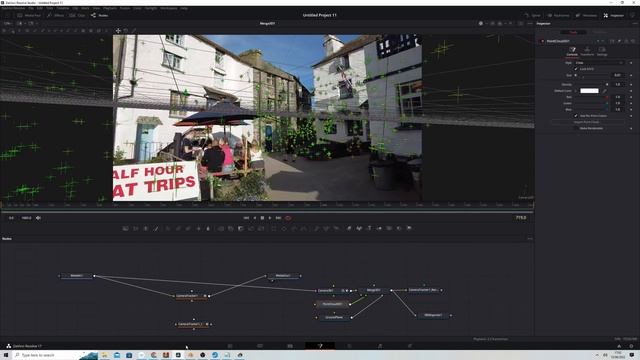Toggle the Metadata panel button

click(x=586, y=16)
